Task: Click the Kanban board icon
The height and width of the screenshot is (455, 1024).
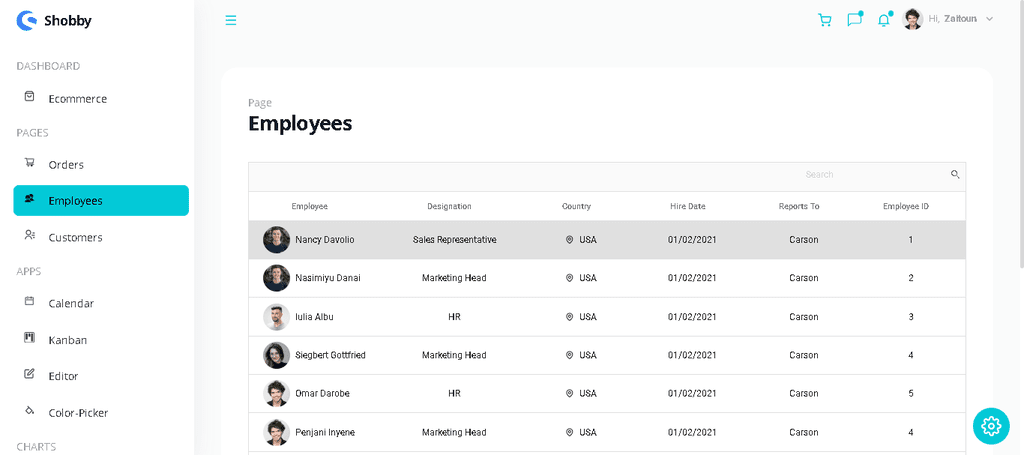Action: coord(29,337)
